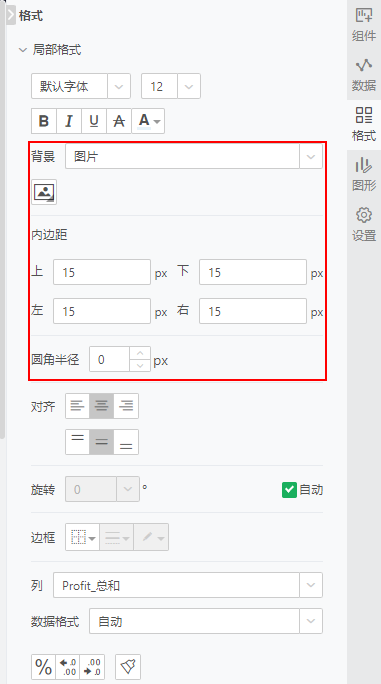The image size is (381, 684).
Task: Apply underline formatting
Action: [93, 121]
